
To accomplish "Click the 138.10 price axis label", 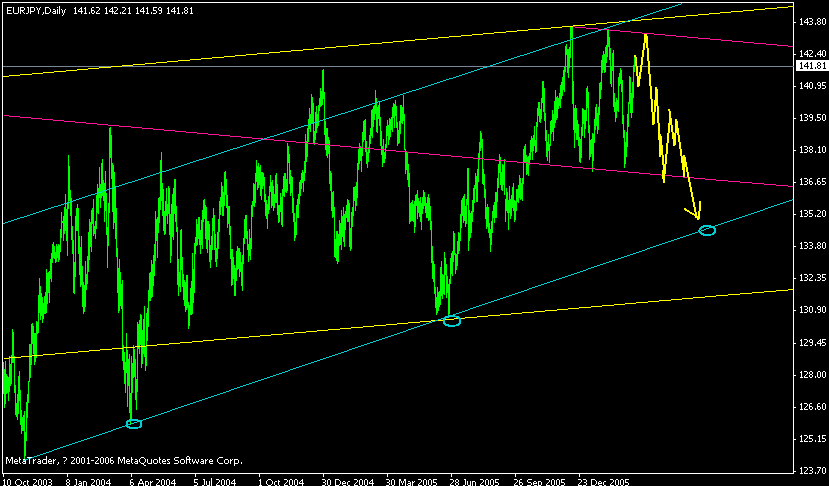I will coord(813,150).
